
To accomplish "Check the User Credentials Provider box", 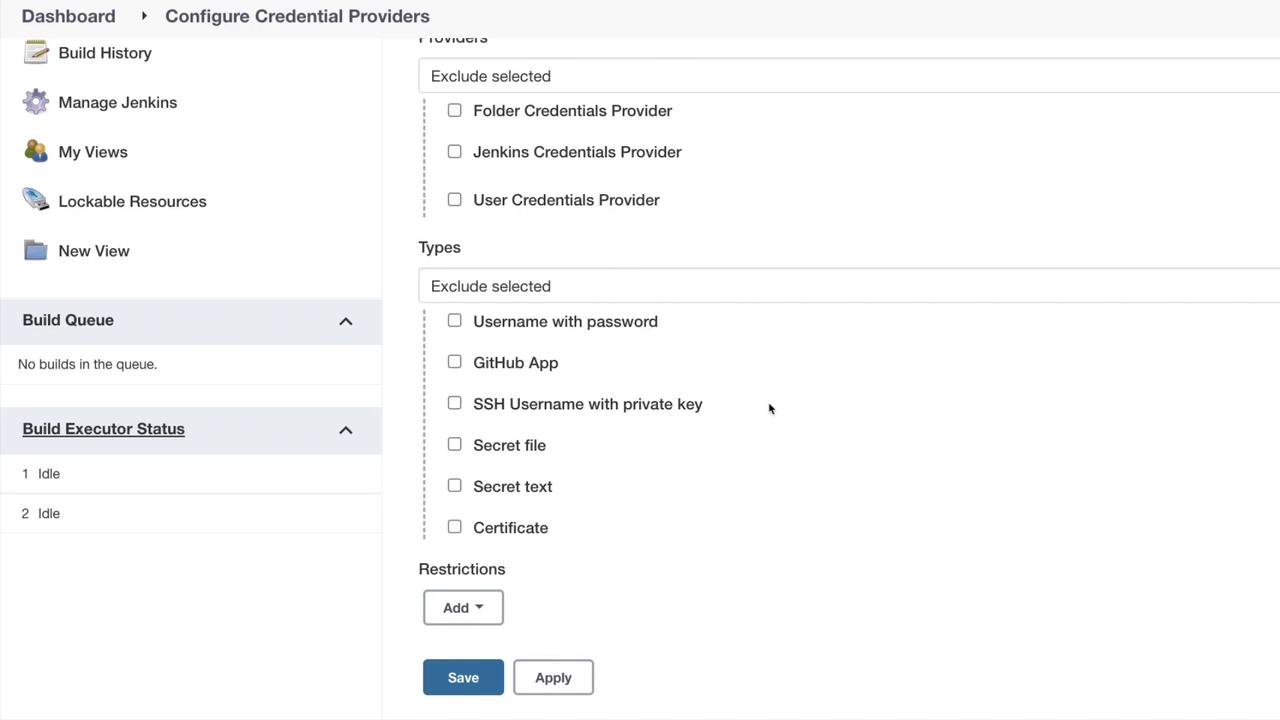I will click(455, 199).
